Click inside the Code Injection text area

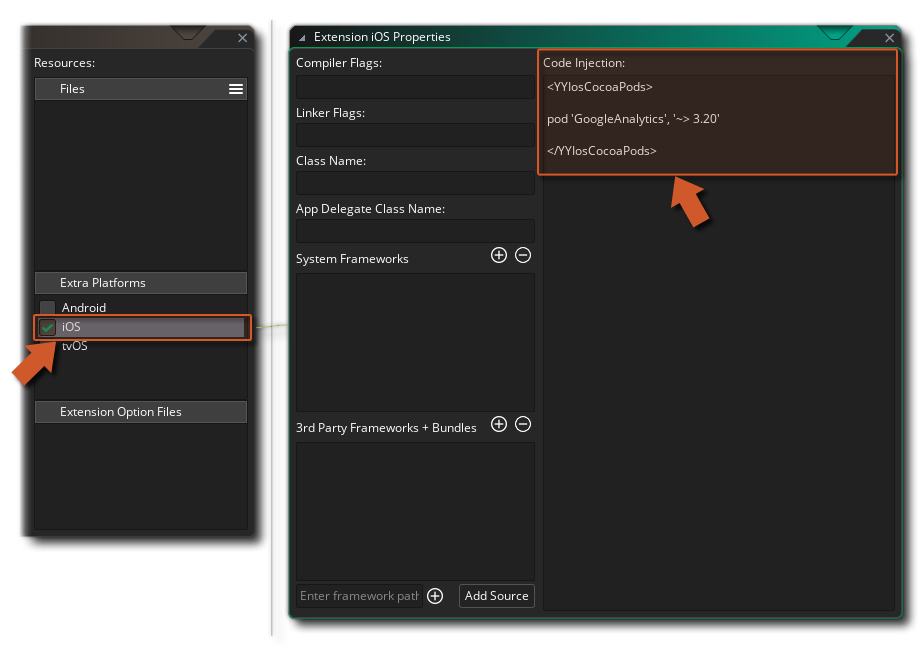[717, 120]
